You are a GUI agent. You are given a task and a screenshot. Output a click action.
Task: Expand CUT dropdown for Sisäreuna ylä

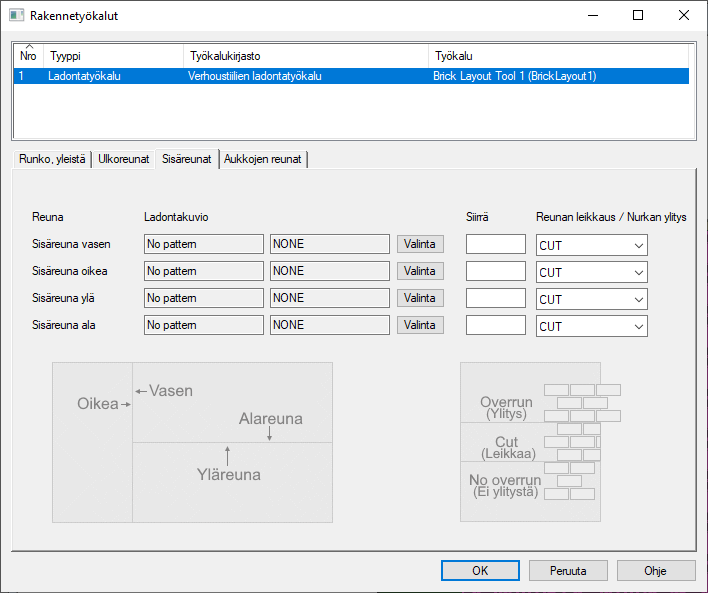click(x=592, y=299)
